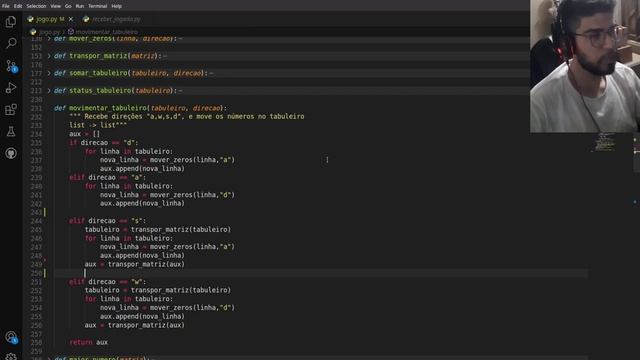The height and width of the screenshot is (360, 640).
Task: Close the jogo.py editor tab
Action: [71, 19]
